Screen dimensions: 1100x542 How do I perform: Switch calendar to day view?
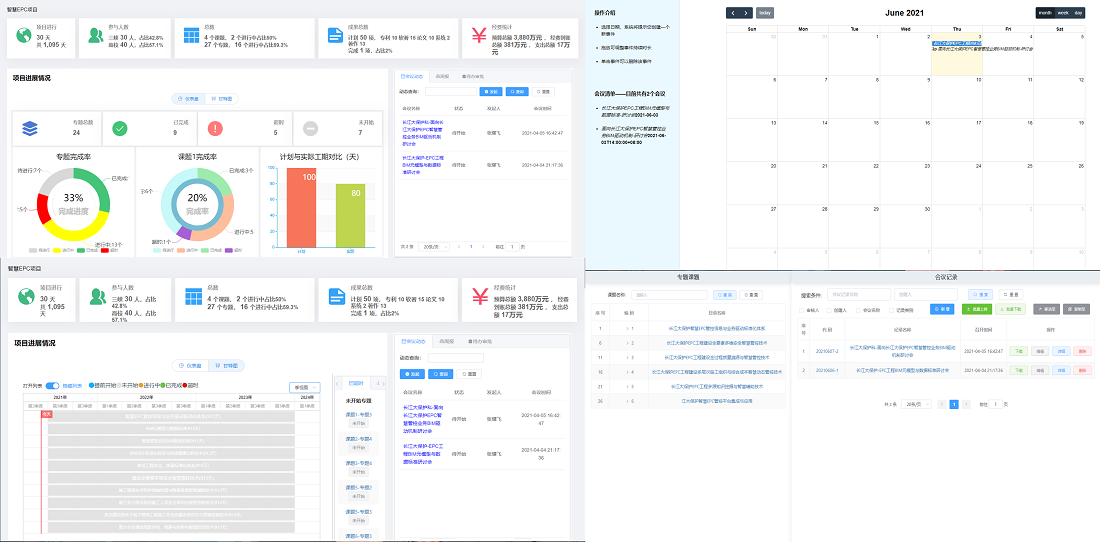tap(1078, 13)
